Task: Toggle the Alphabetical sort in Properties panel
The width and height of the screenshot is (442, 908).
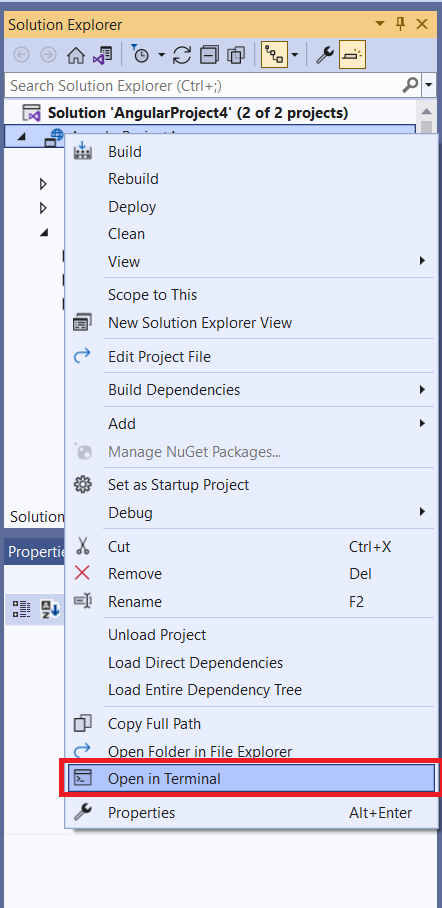Action: coord(49,609)
